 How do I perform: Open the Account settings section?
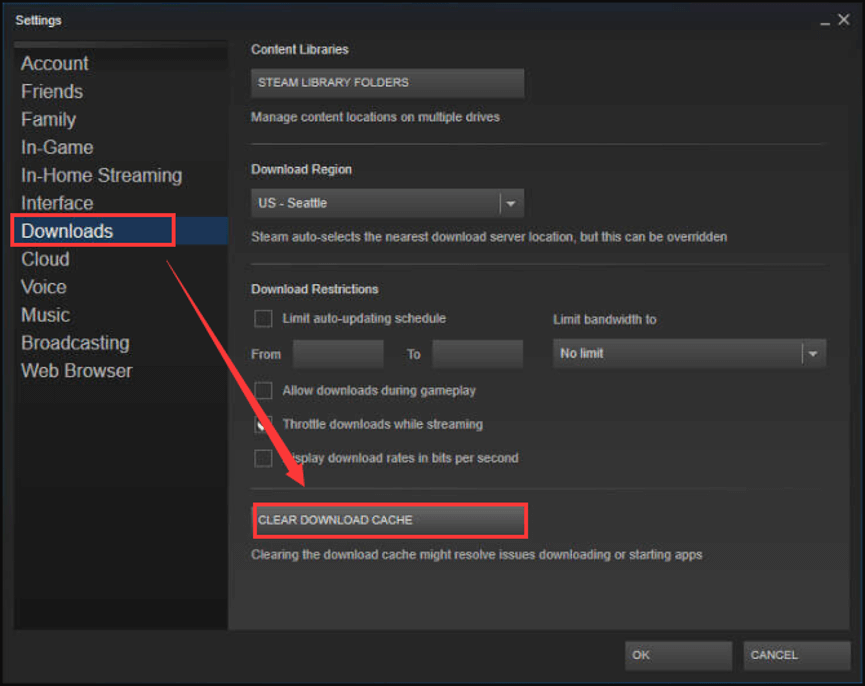[121, 63]
